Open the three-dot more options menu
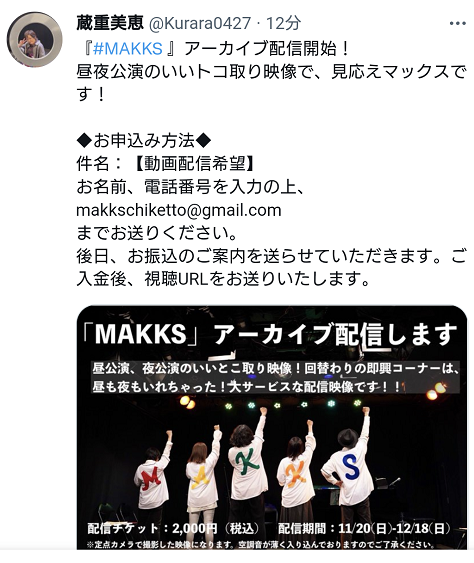Viewport: 474px width, 563px height. 457,23
